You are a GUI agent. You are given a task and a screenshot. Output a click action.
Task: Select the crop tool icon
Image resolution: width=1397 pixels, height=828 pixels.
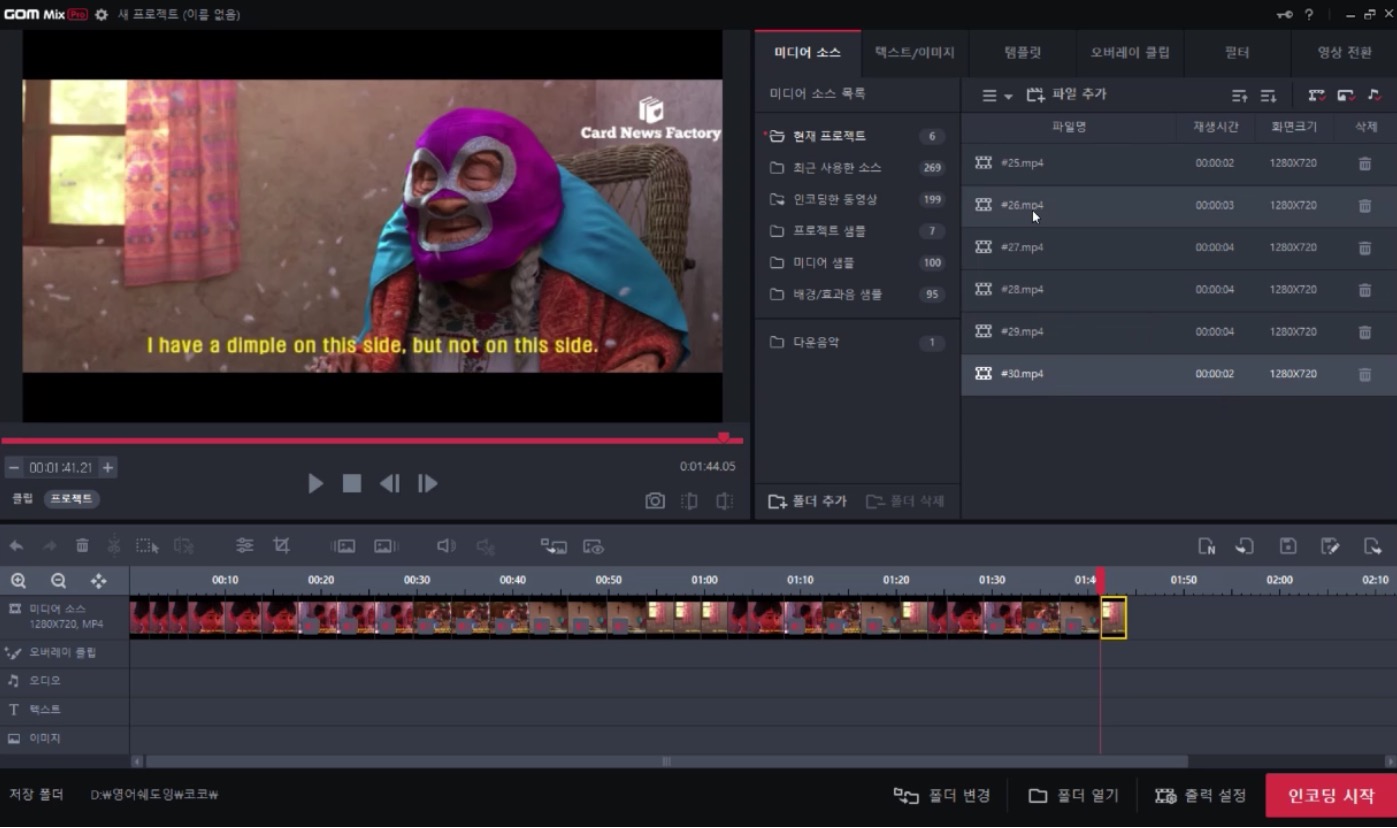tap(281, 546)
